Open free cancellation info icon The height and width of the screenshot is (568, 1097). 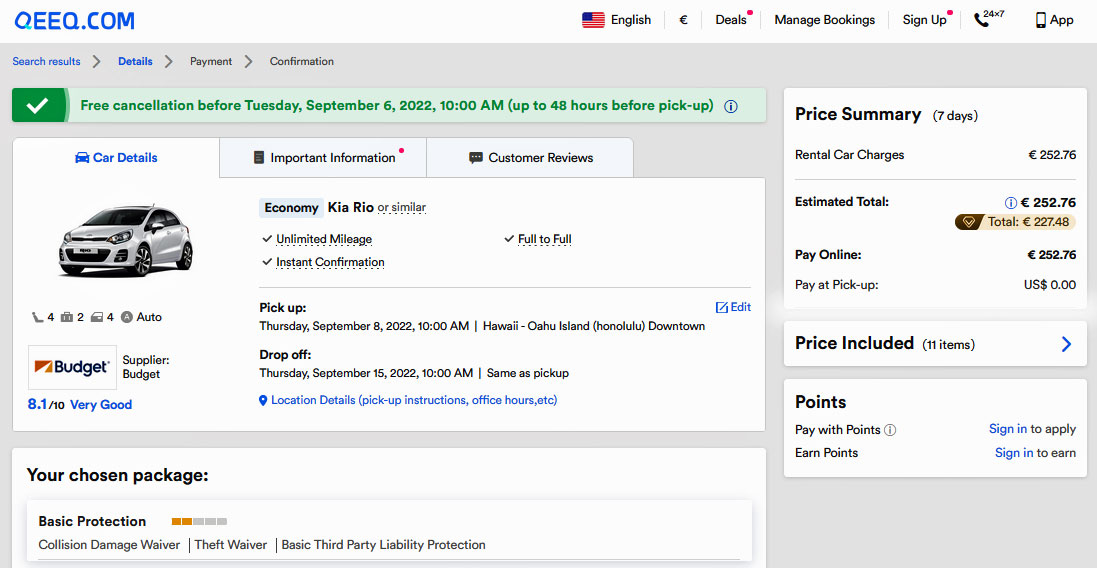[x=730, y=106]
